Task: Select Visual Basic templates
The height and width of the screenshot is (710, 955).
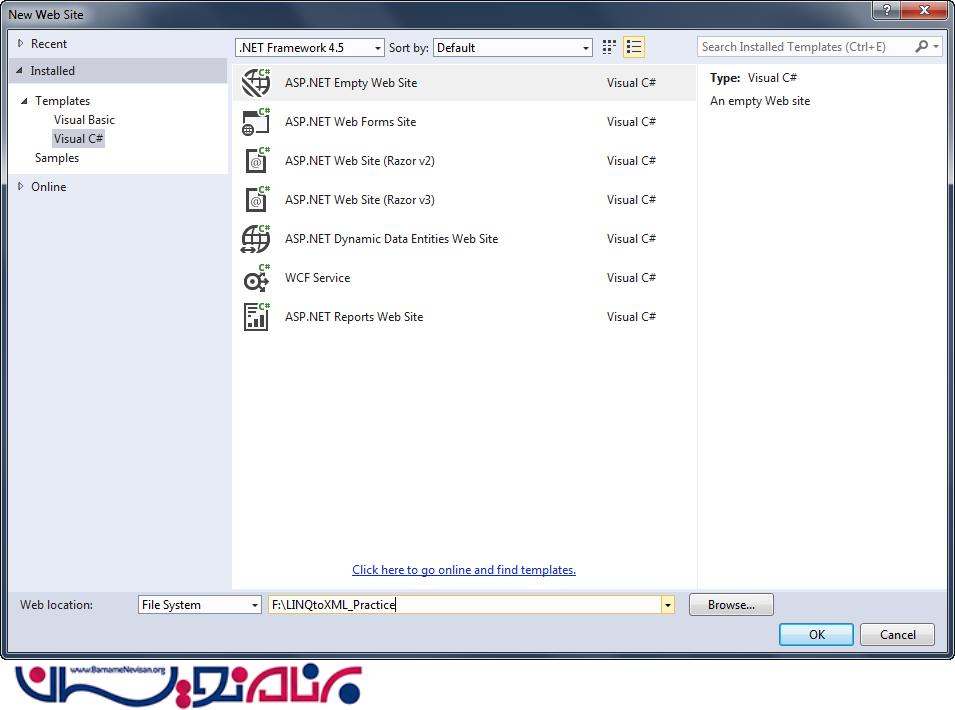Action: tap(84, 119)
